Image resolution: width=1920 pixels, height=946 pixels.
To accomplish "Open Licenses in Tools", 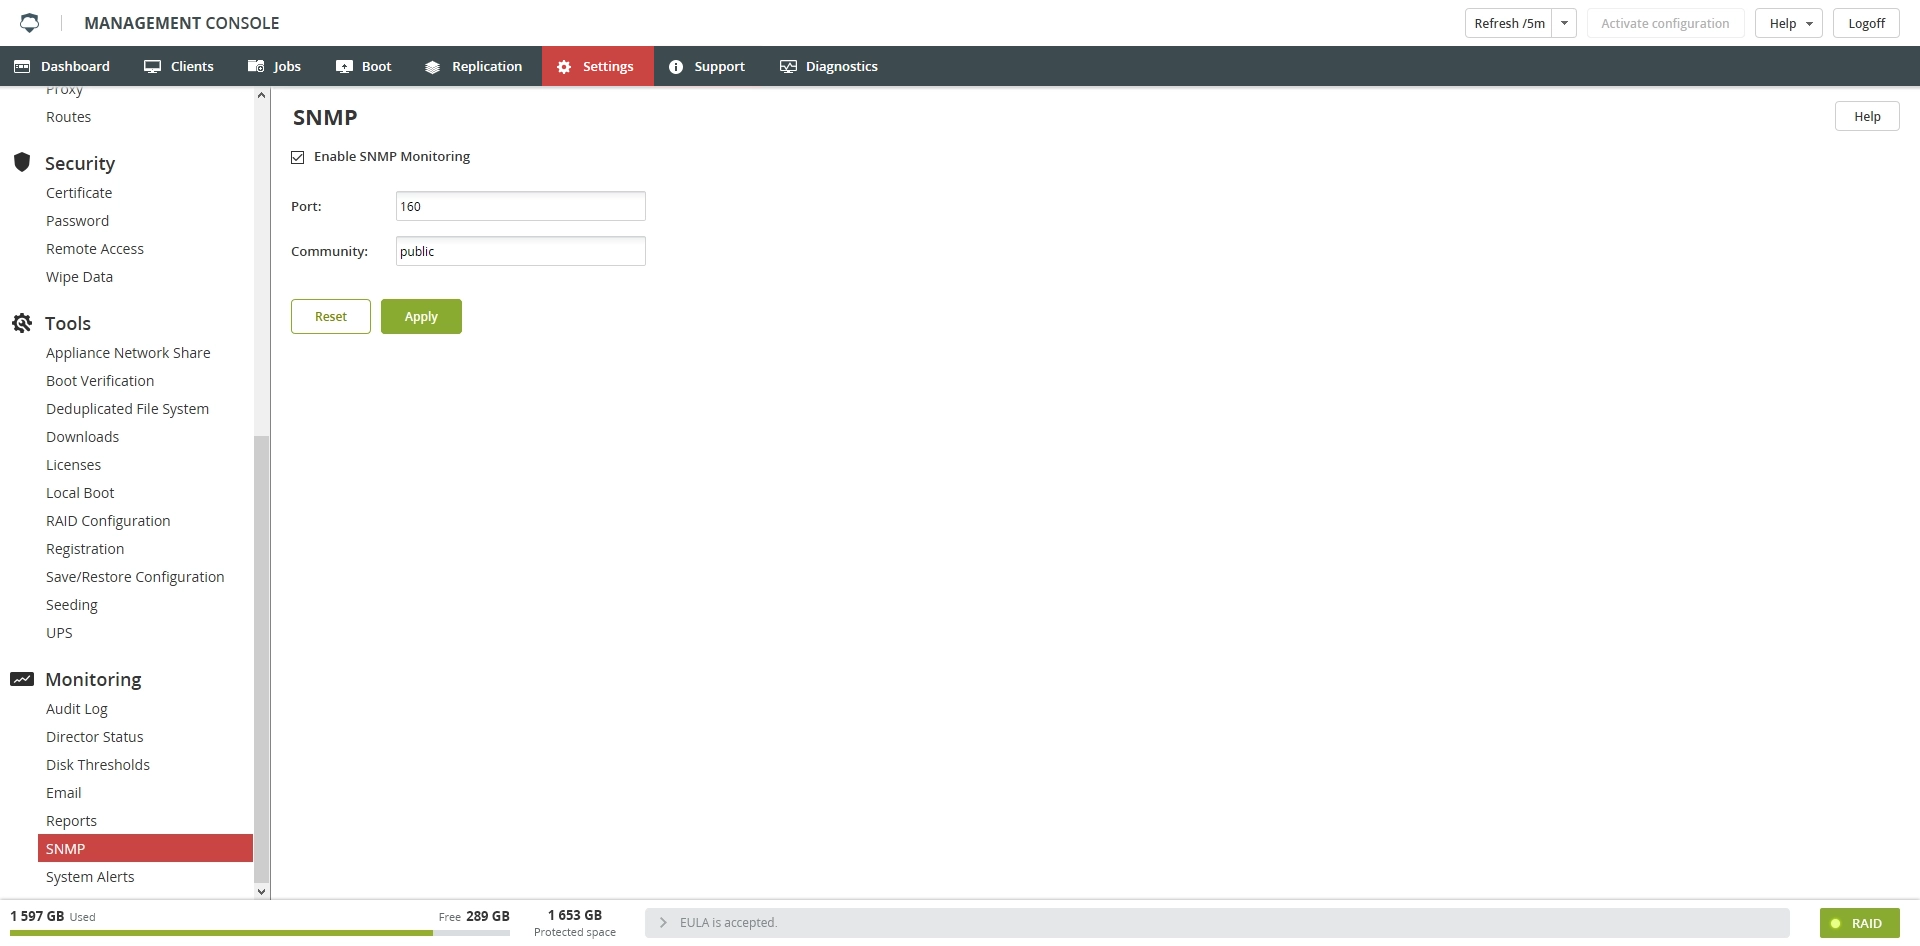I will pyautogui.click(x=73, y=465).
